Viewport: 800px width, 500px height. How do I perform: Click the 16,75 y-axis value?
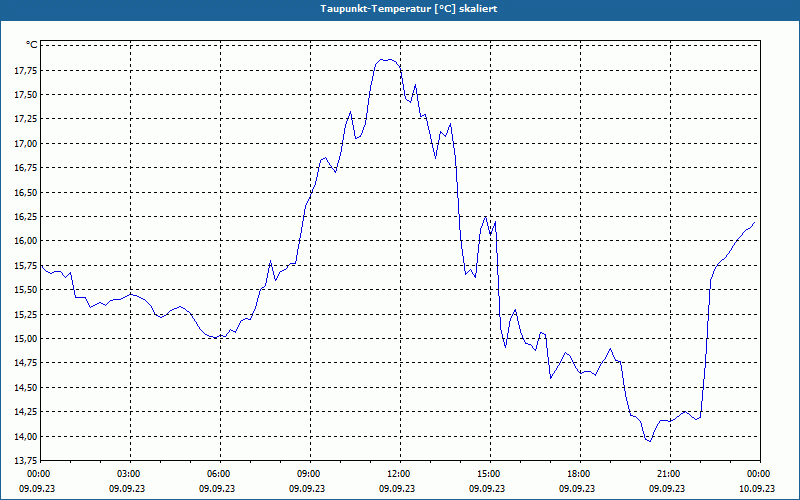pos(26,168)
